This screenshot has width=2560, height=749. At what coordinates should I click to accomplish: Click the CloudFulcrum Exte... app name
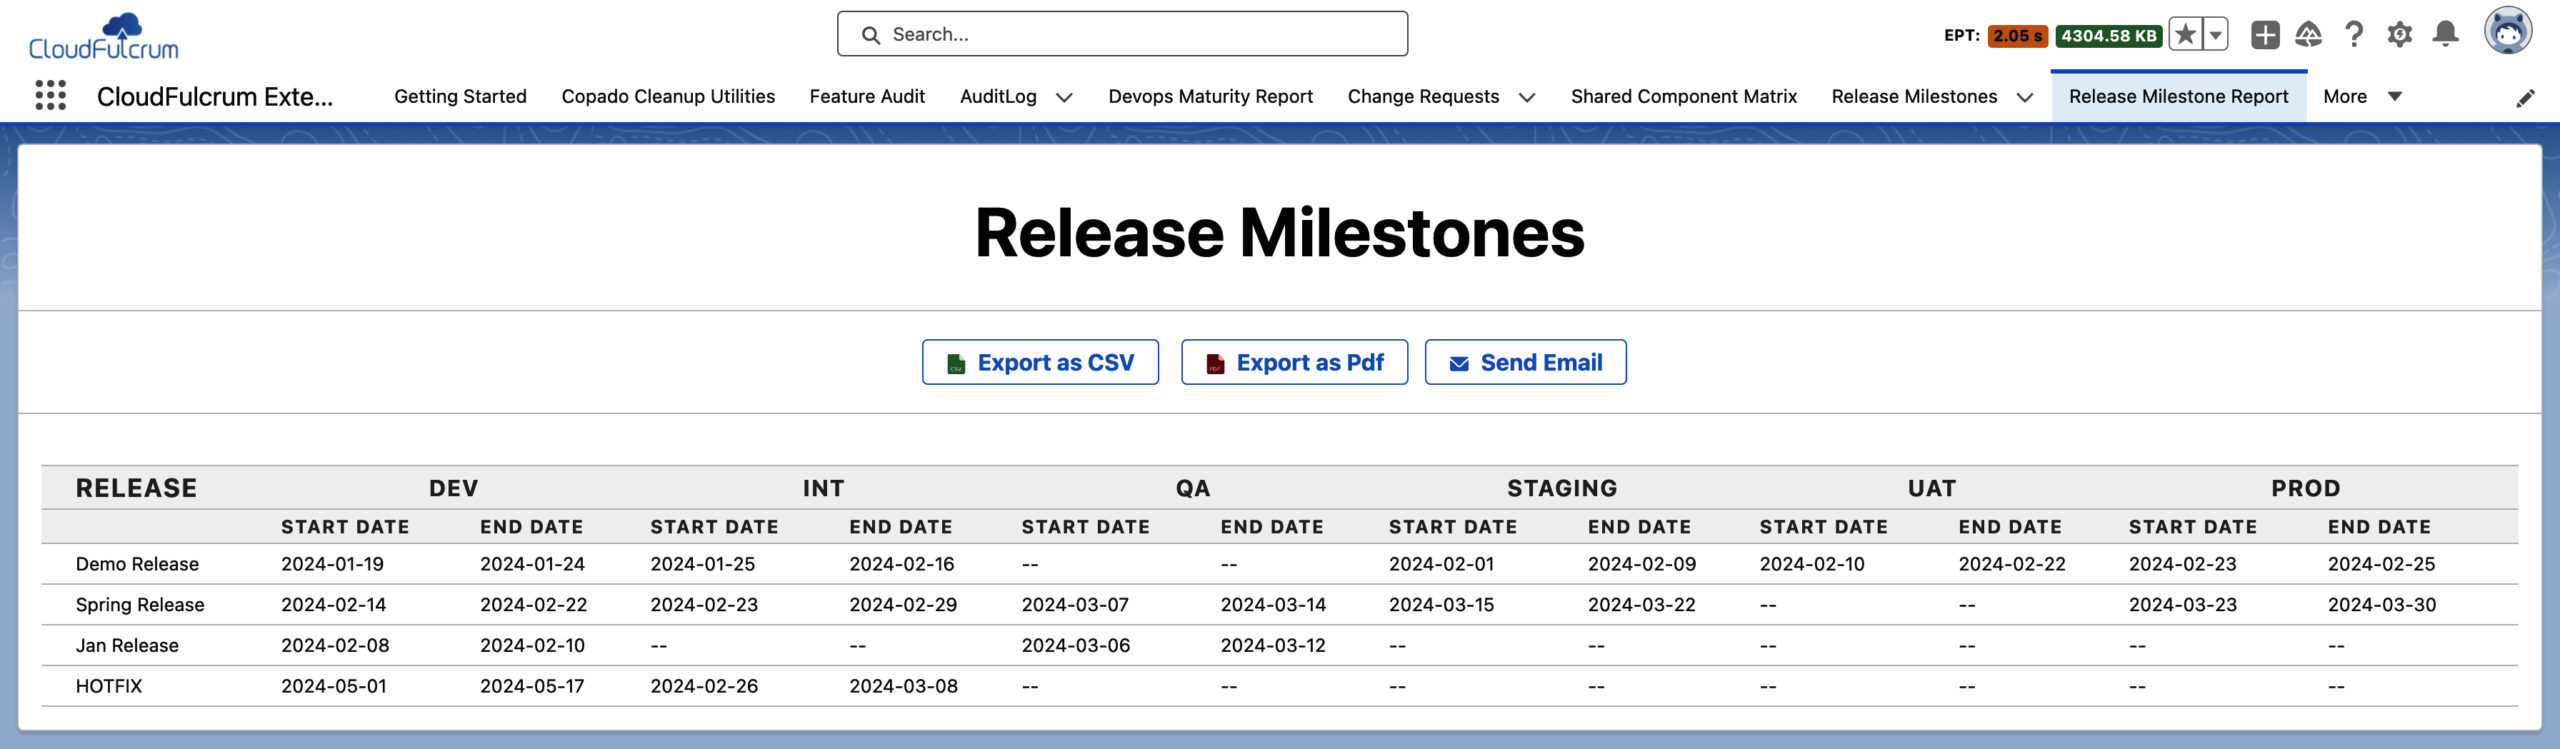(x=215, y=96)
